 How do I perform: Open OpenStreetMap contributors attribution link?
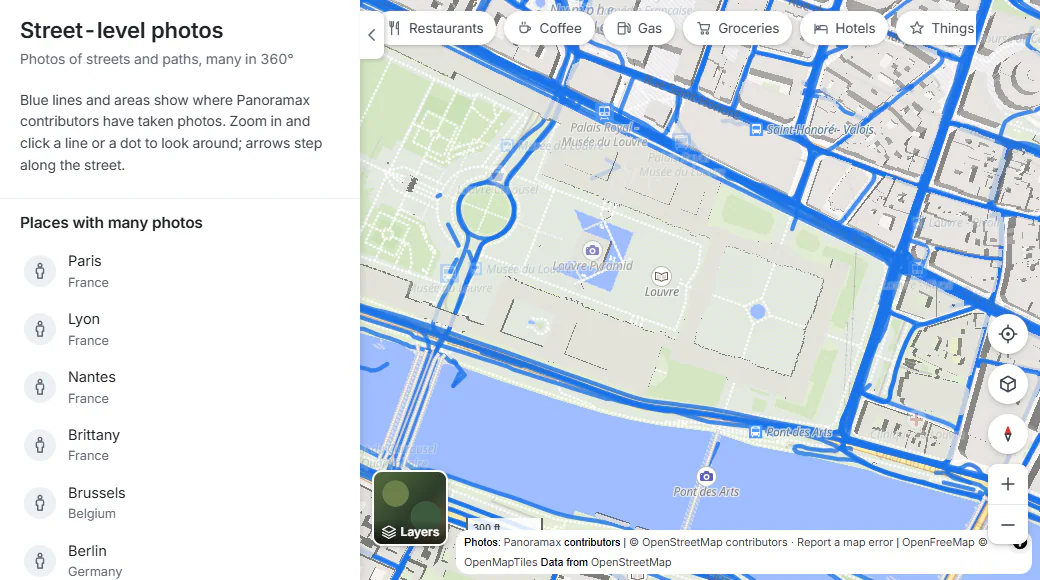[x=714, y=542]
